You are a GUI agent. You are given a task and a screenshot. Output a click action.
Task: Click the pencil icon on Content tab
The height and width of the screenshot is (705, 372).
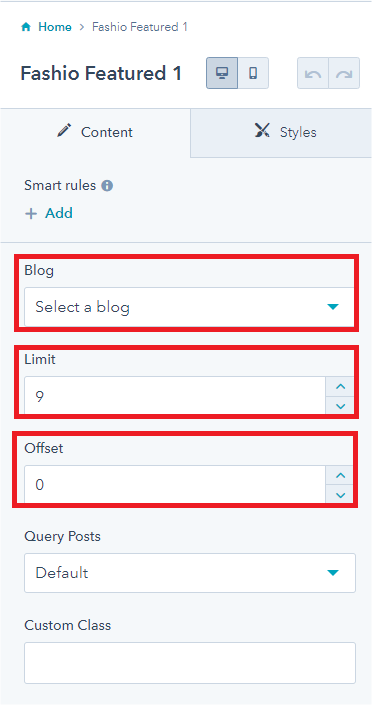[x=65, y=131]
